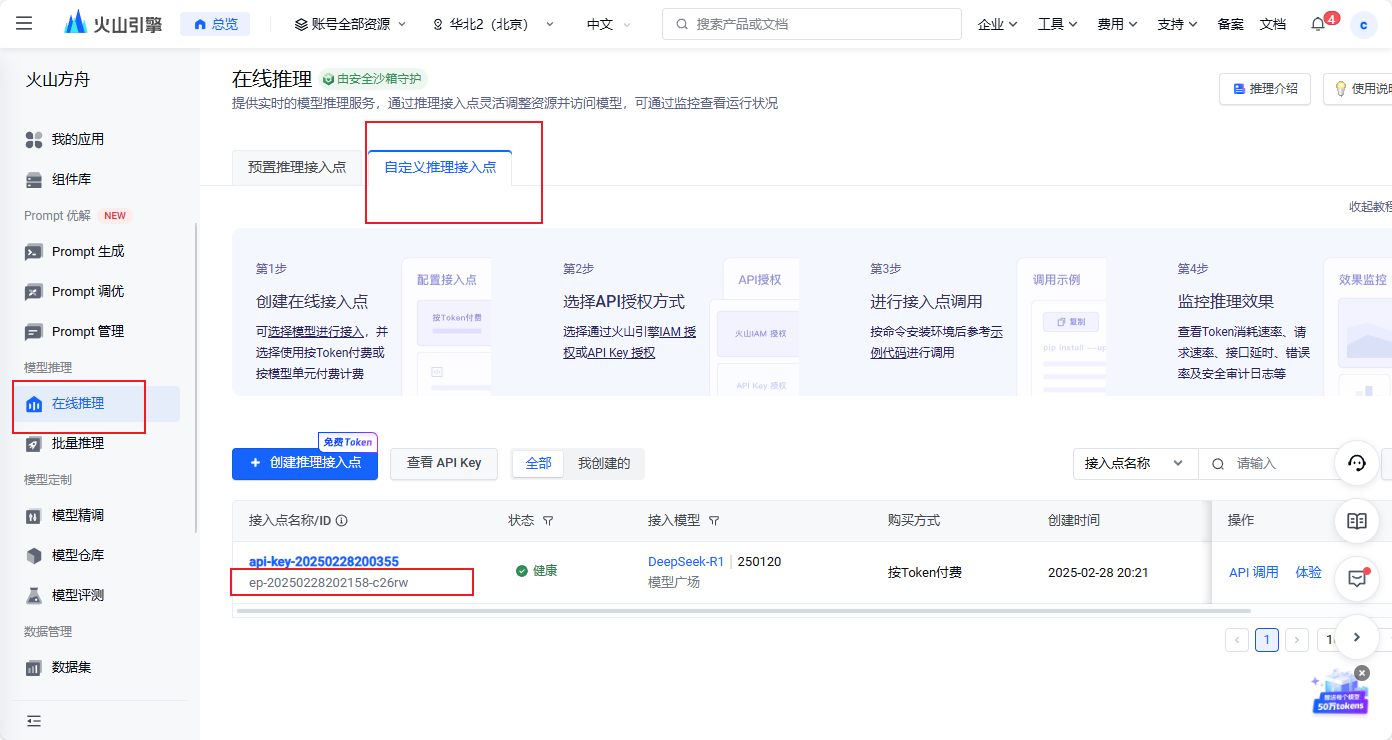Viewport: 1392px width, 740px height.
Task: Collapse the sidebar with bottom icon
Action: click(34, 720)
